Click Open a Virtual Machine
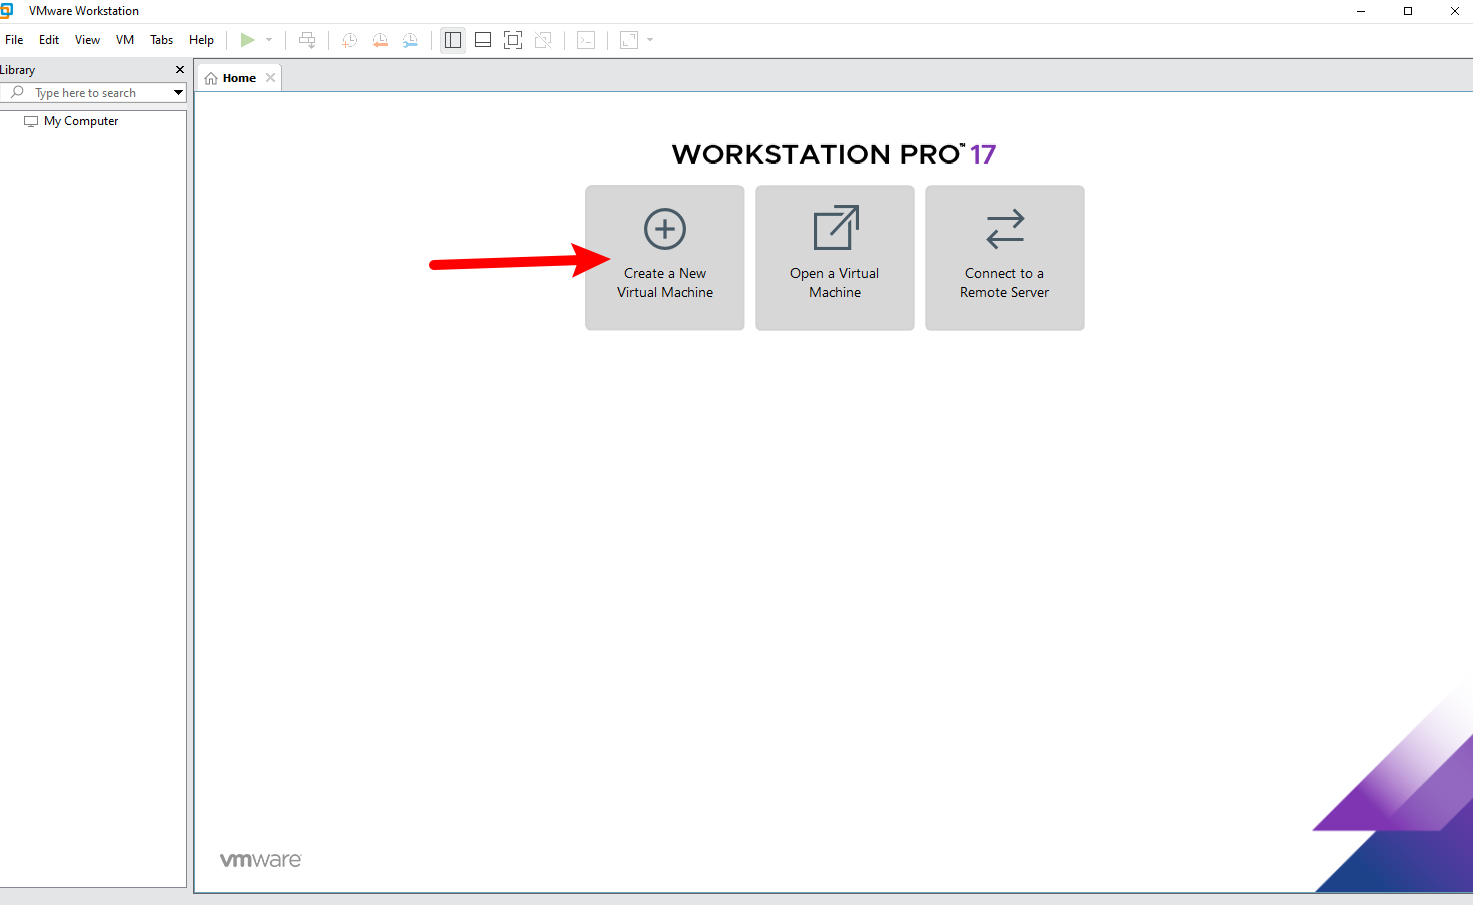Image resolution: width=1473 pixels, height=905 pixels. click(x=835, y=258)
